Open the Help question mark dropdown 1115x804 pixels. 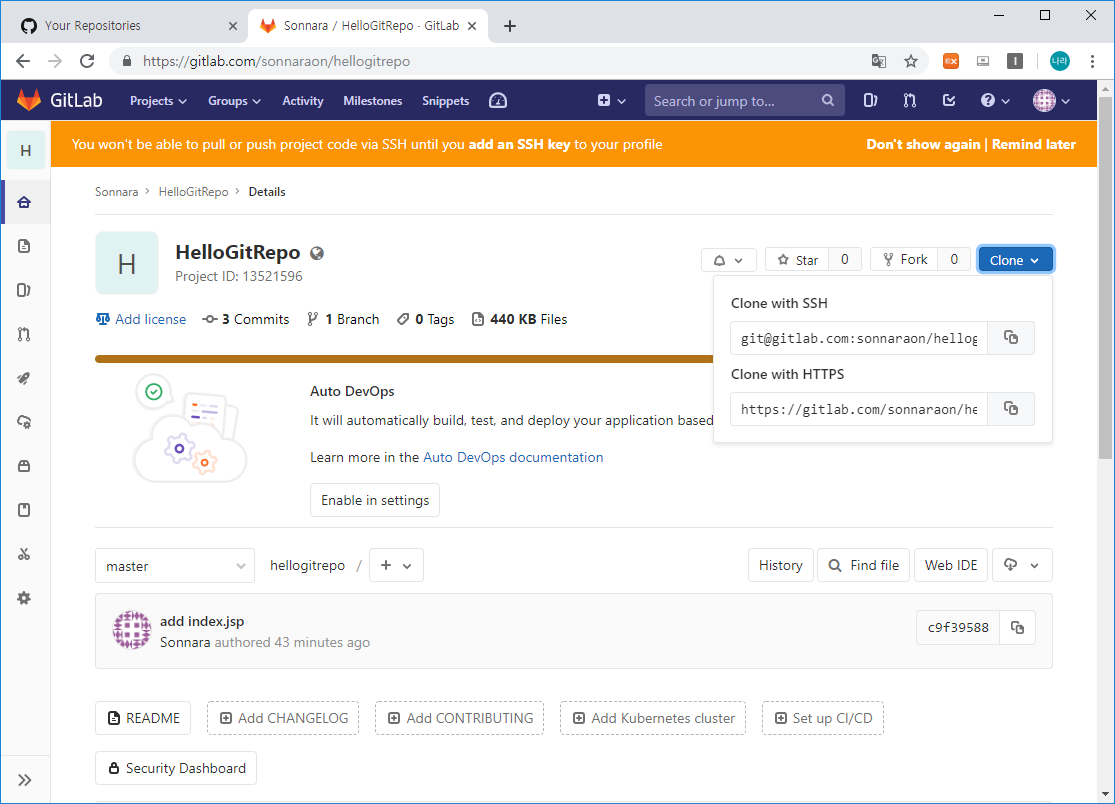[995, 101]
